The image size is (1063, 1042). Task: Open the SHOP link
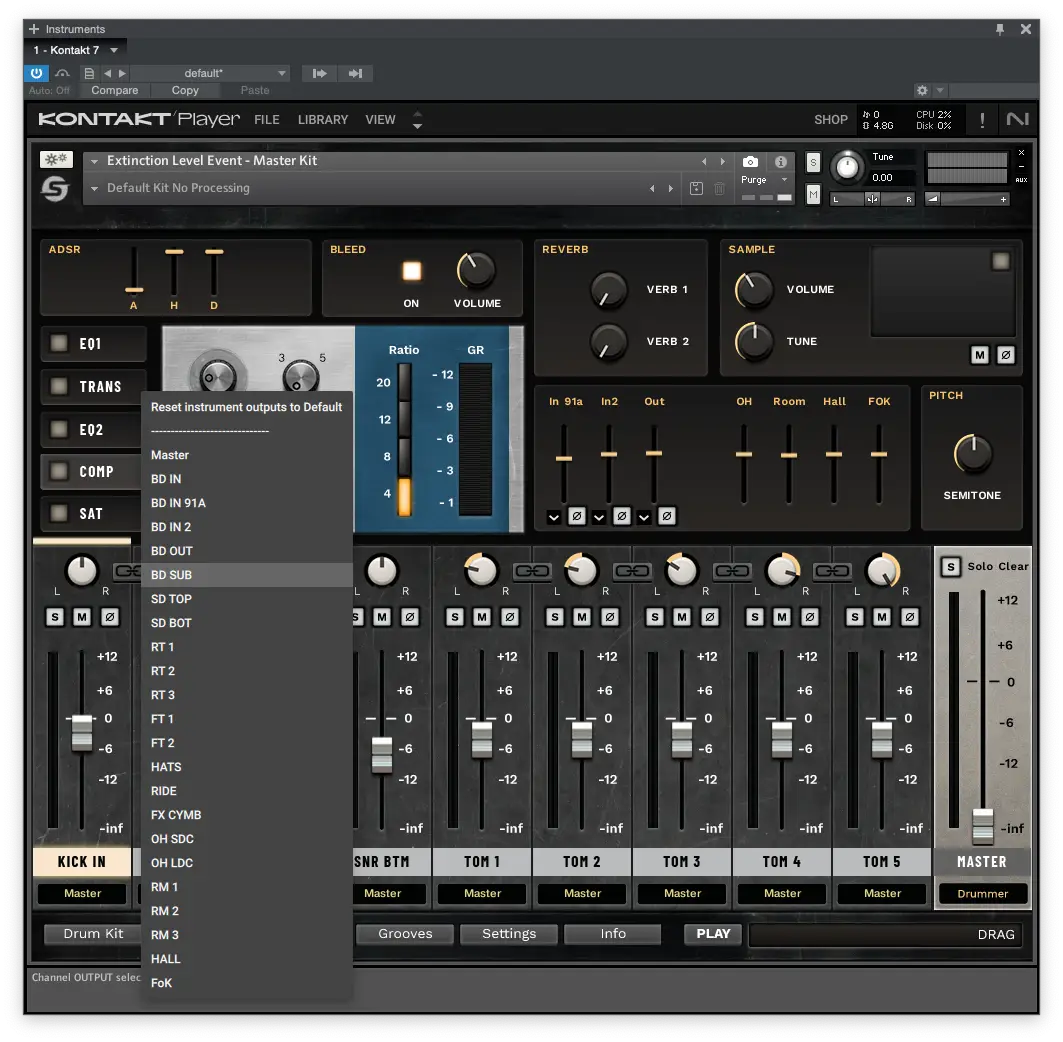click(830, 120)
